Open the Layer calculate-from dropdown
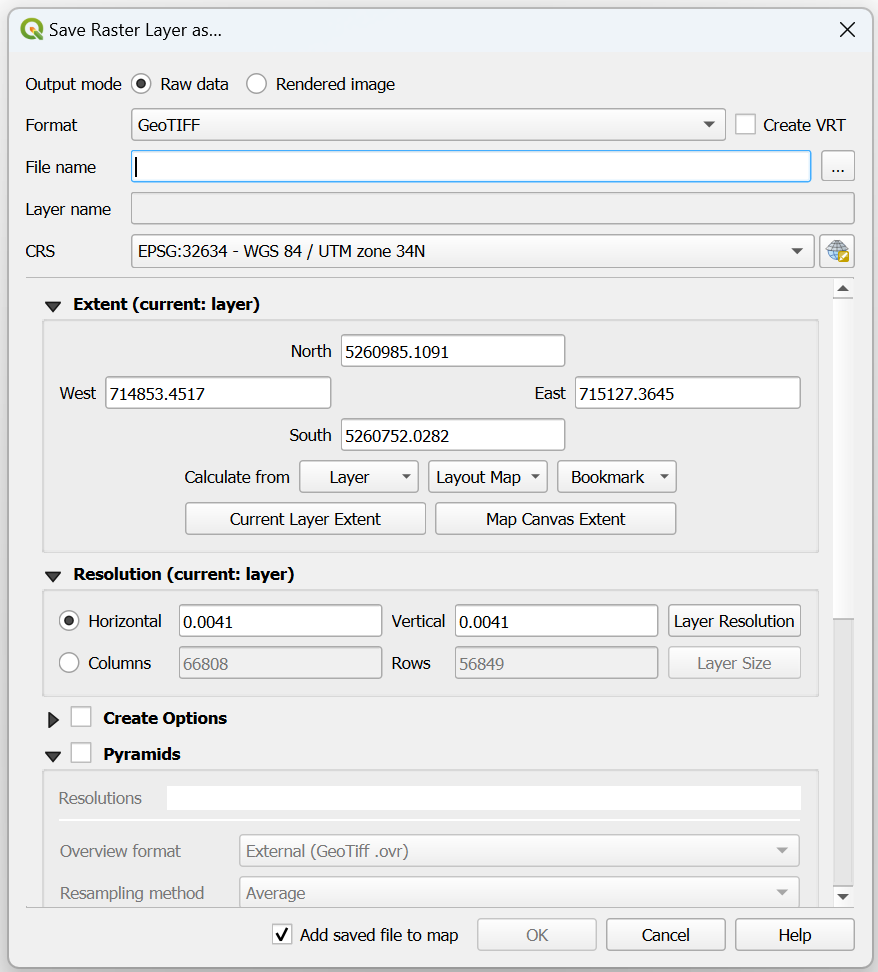The width and height of the screenshot is (878, 972). pos(358,477)
